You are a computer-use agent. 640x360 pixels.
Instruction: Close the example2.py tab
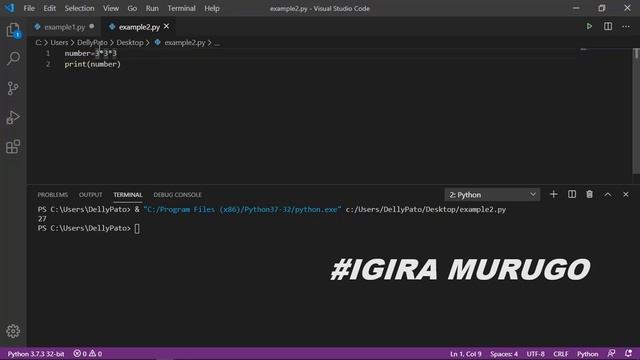(167, 27)
